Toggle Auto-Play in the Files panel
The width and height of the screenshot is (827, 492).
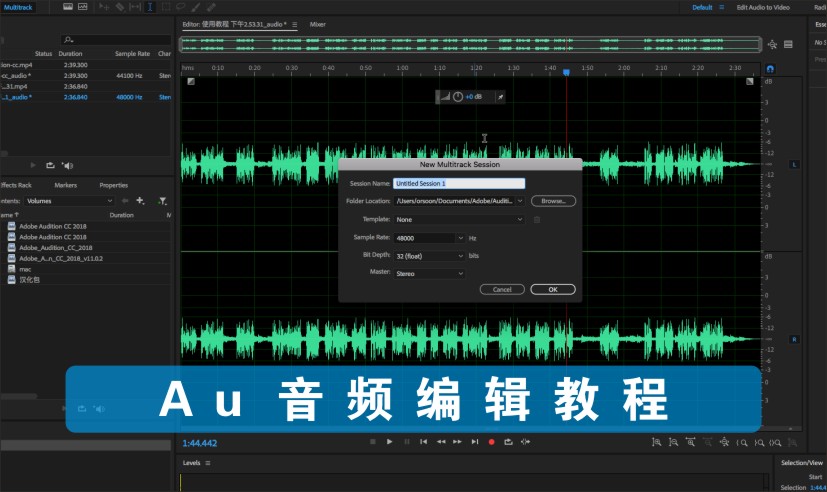click(x=67, y=165)
